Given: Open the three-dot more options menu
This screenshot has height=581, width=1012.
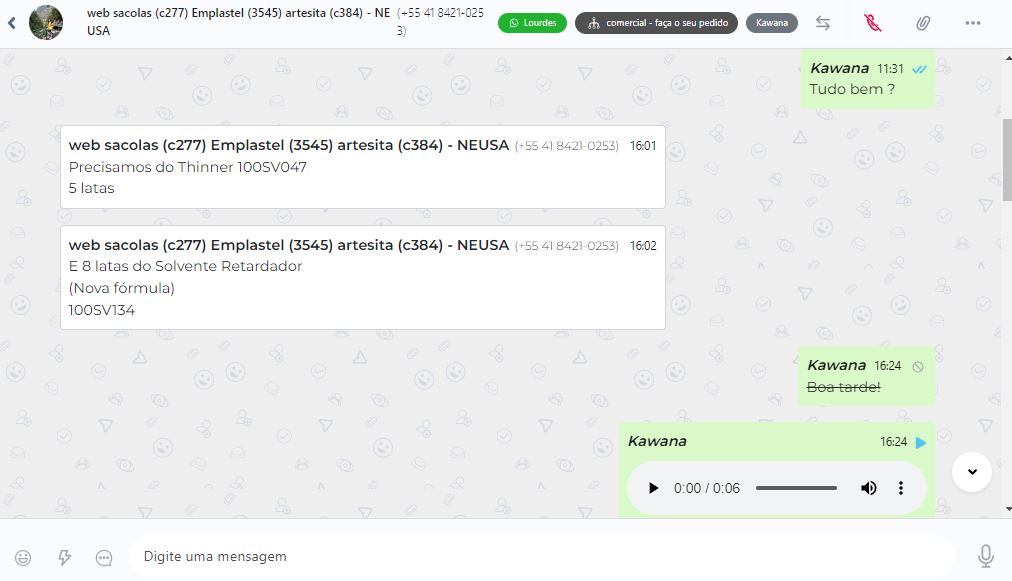Looking at the screenshot, I should tap(973, 23).
